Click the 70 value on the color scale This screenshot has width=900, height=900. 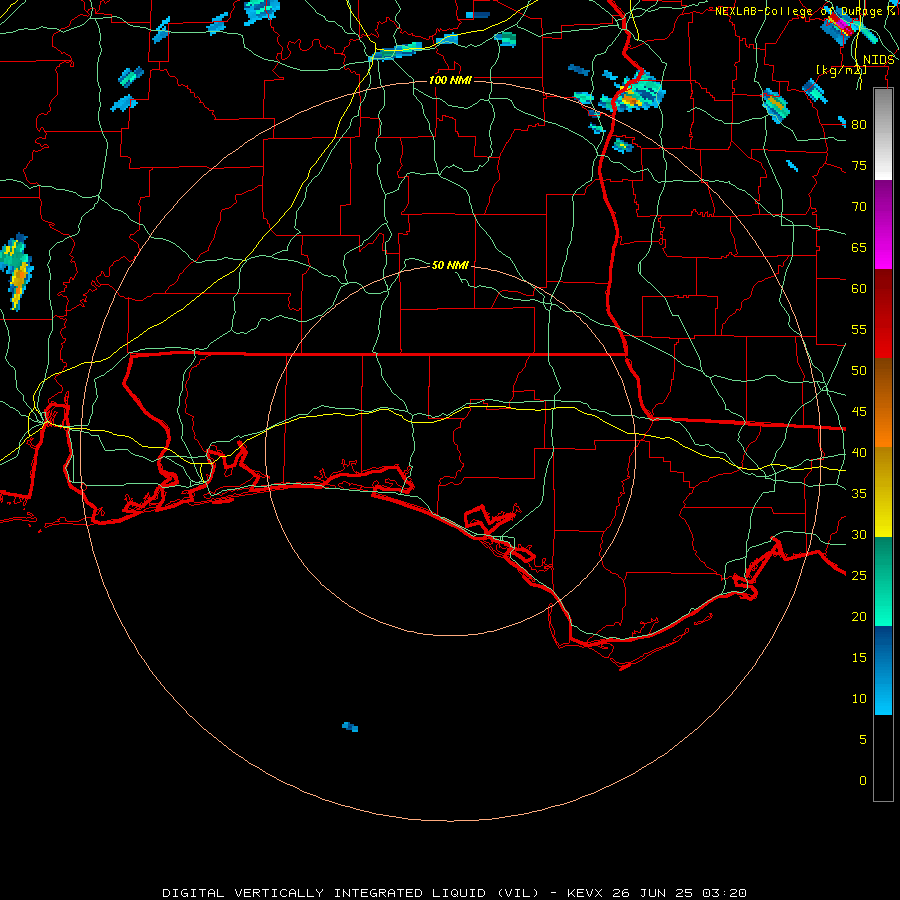tap(859, 207)
